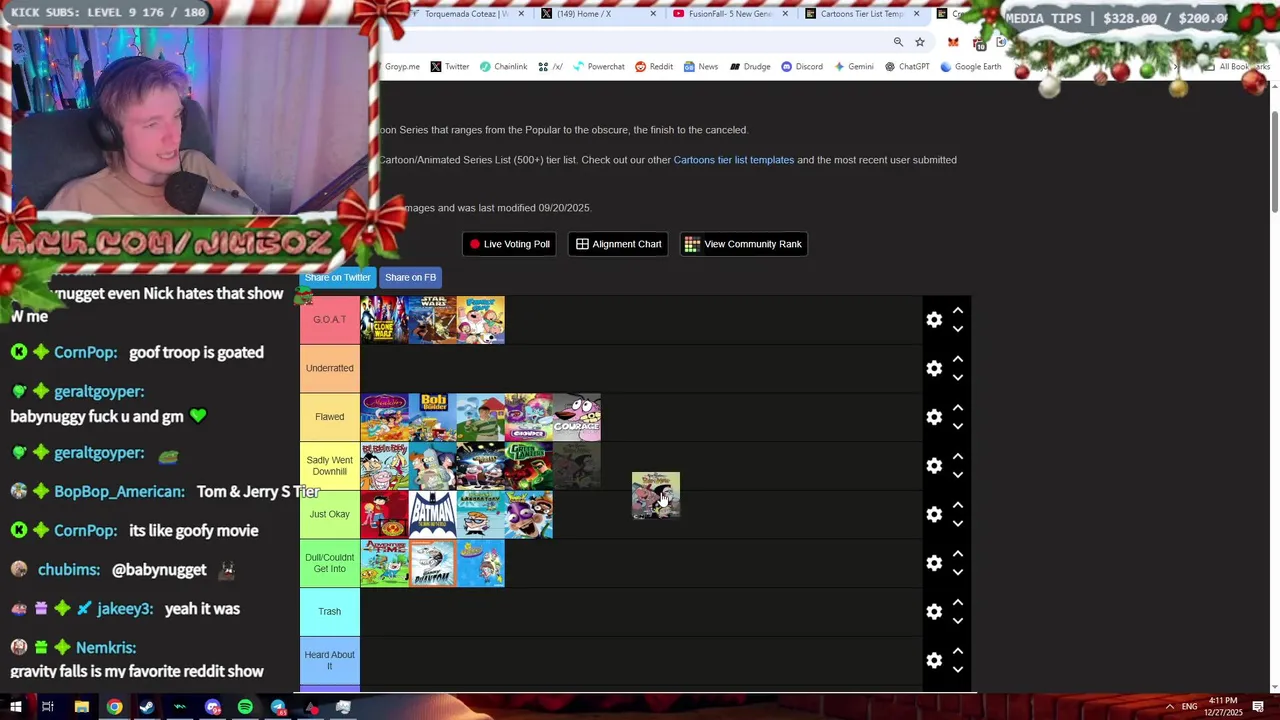
Task: Open View Community Rank
Action: 743,244
